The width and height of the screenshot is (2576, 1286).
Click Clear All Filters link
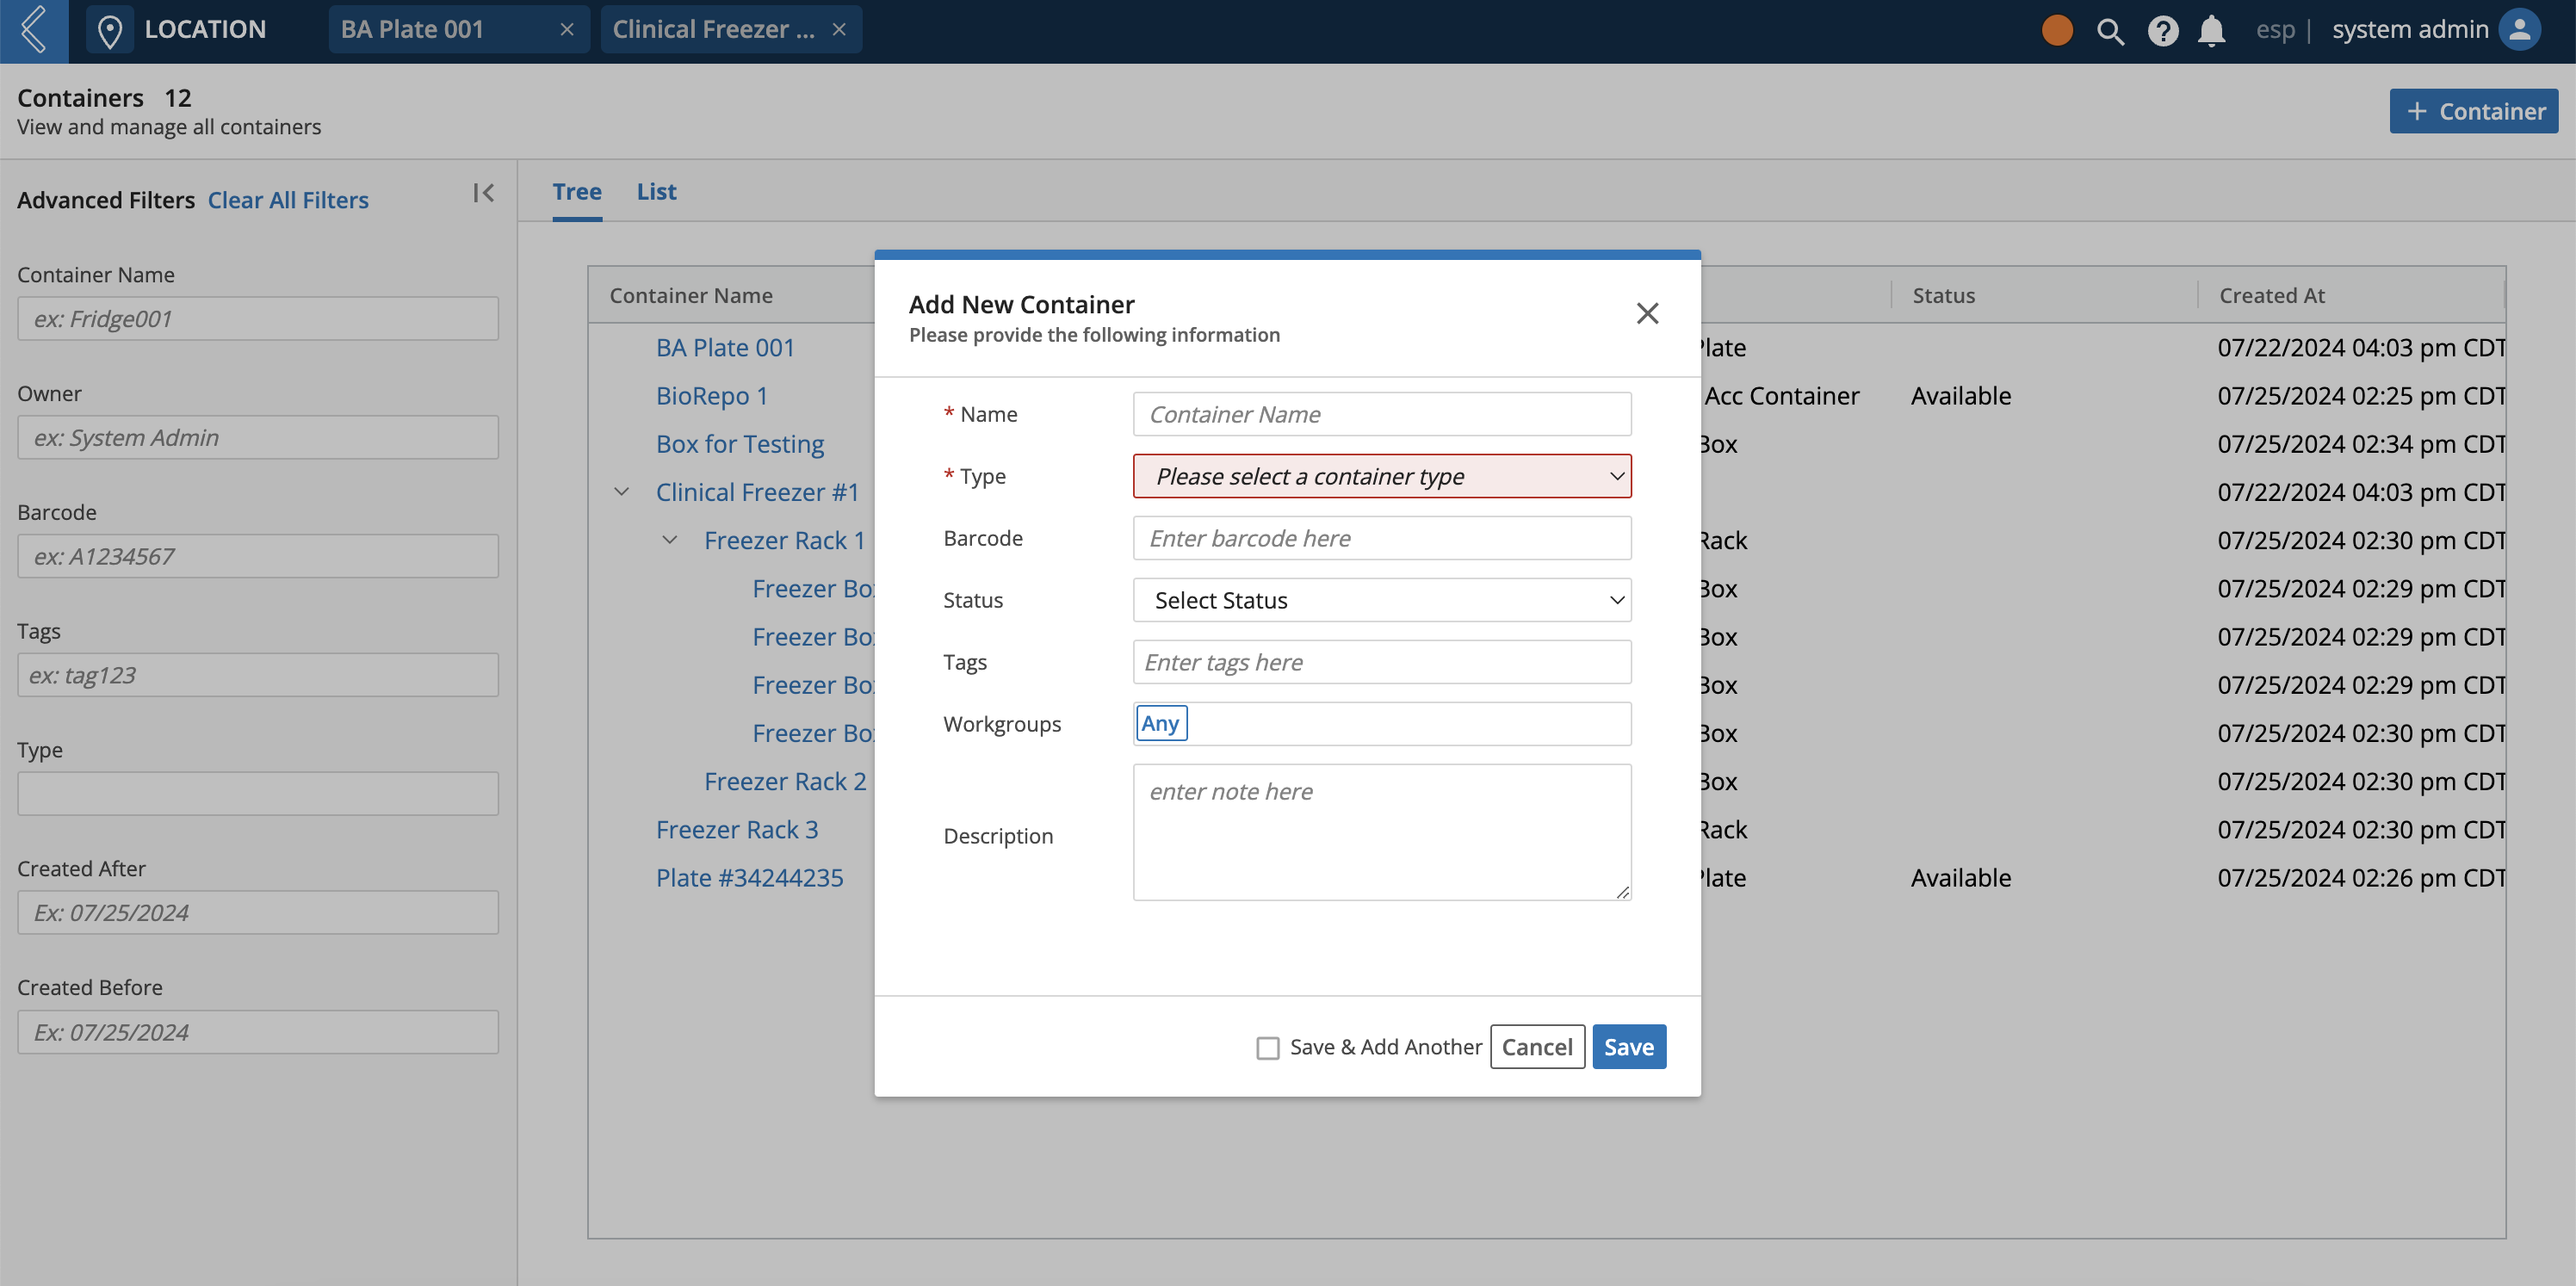[x=288, y=200]
